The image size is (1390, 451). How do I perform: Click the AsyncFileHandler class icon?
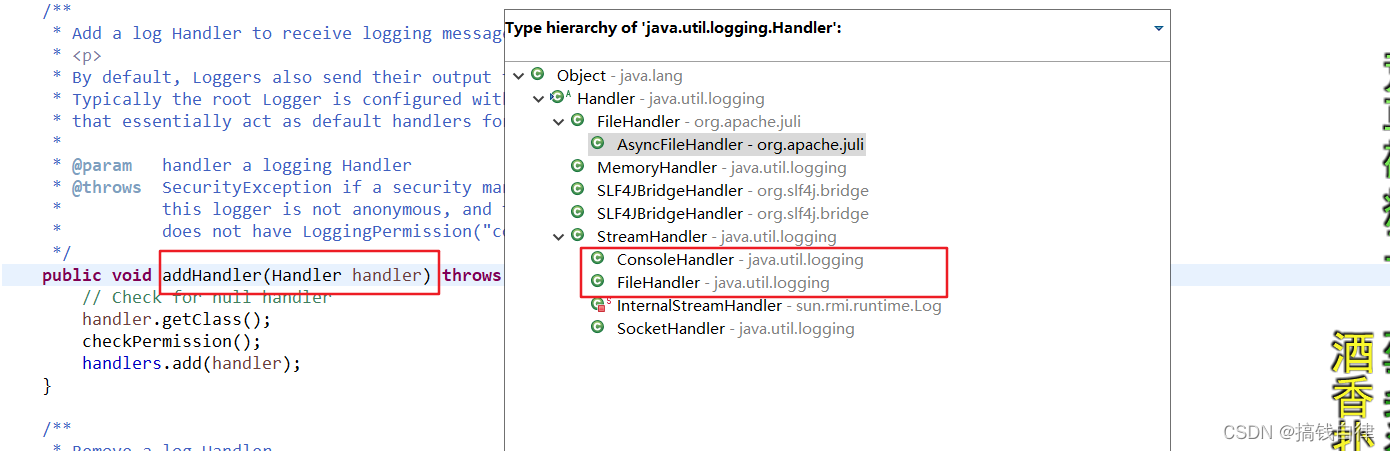coord(597,144)
